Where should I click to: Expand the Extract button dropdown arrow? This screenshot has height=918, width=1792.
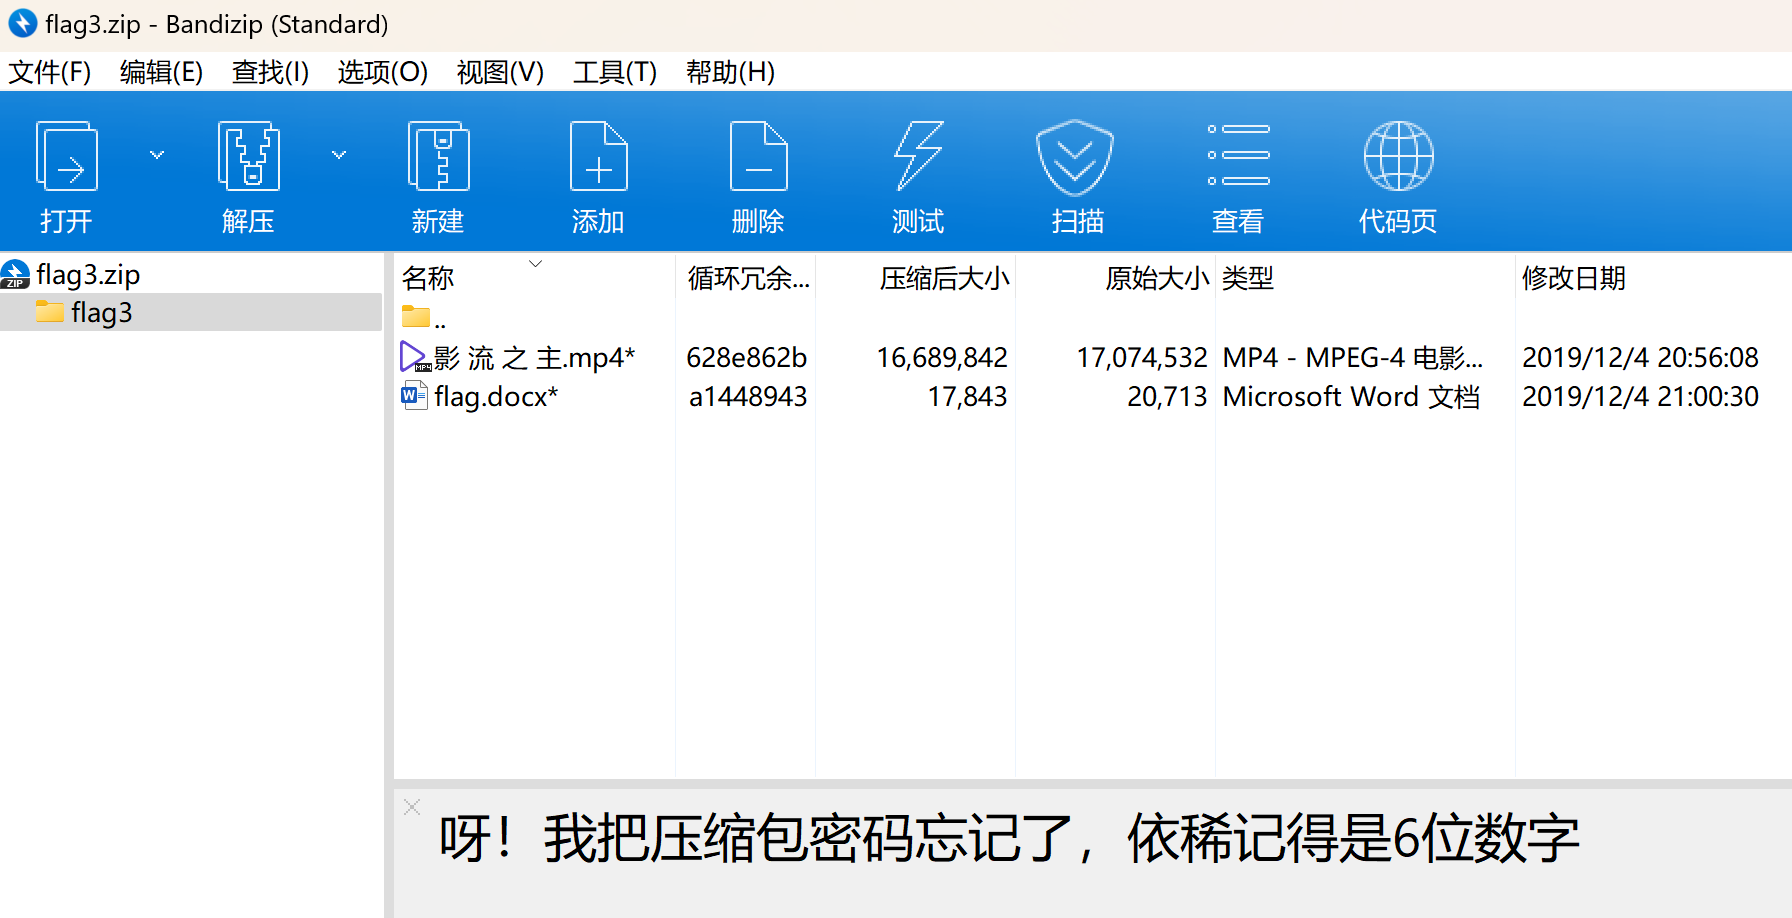tap(339, 155)
